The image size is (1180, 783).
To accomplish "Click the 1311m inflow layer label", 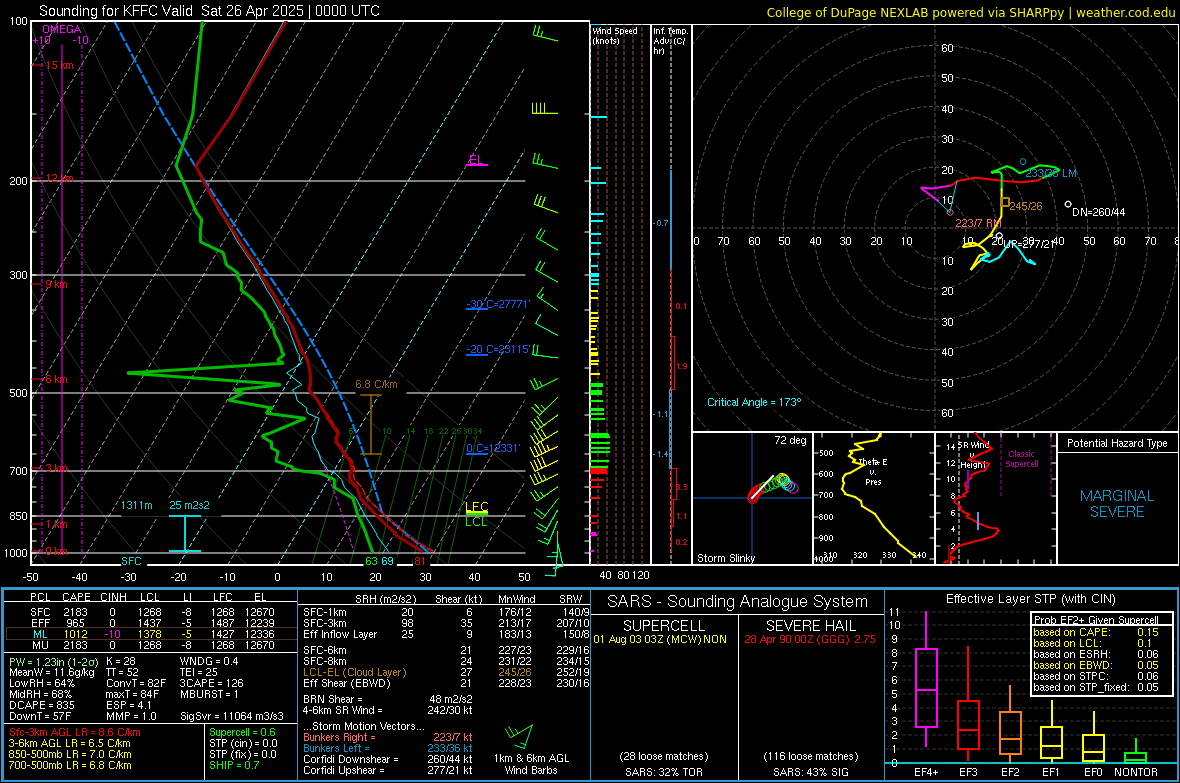I will [136, 505].
